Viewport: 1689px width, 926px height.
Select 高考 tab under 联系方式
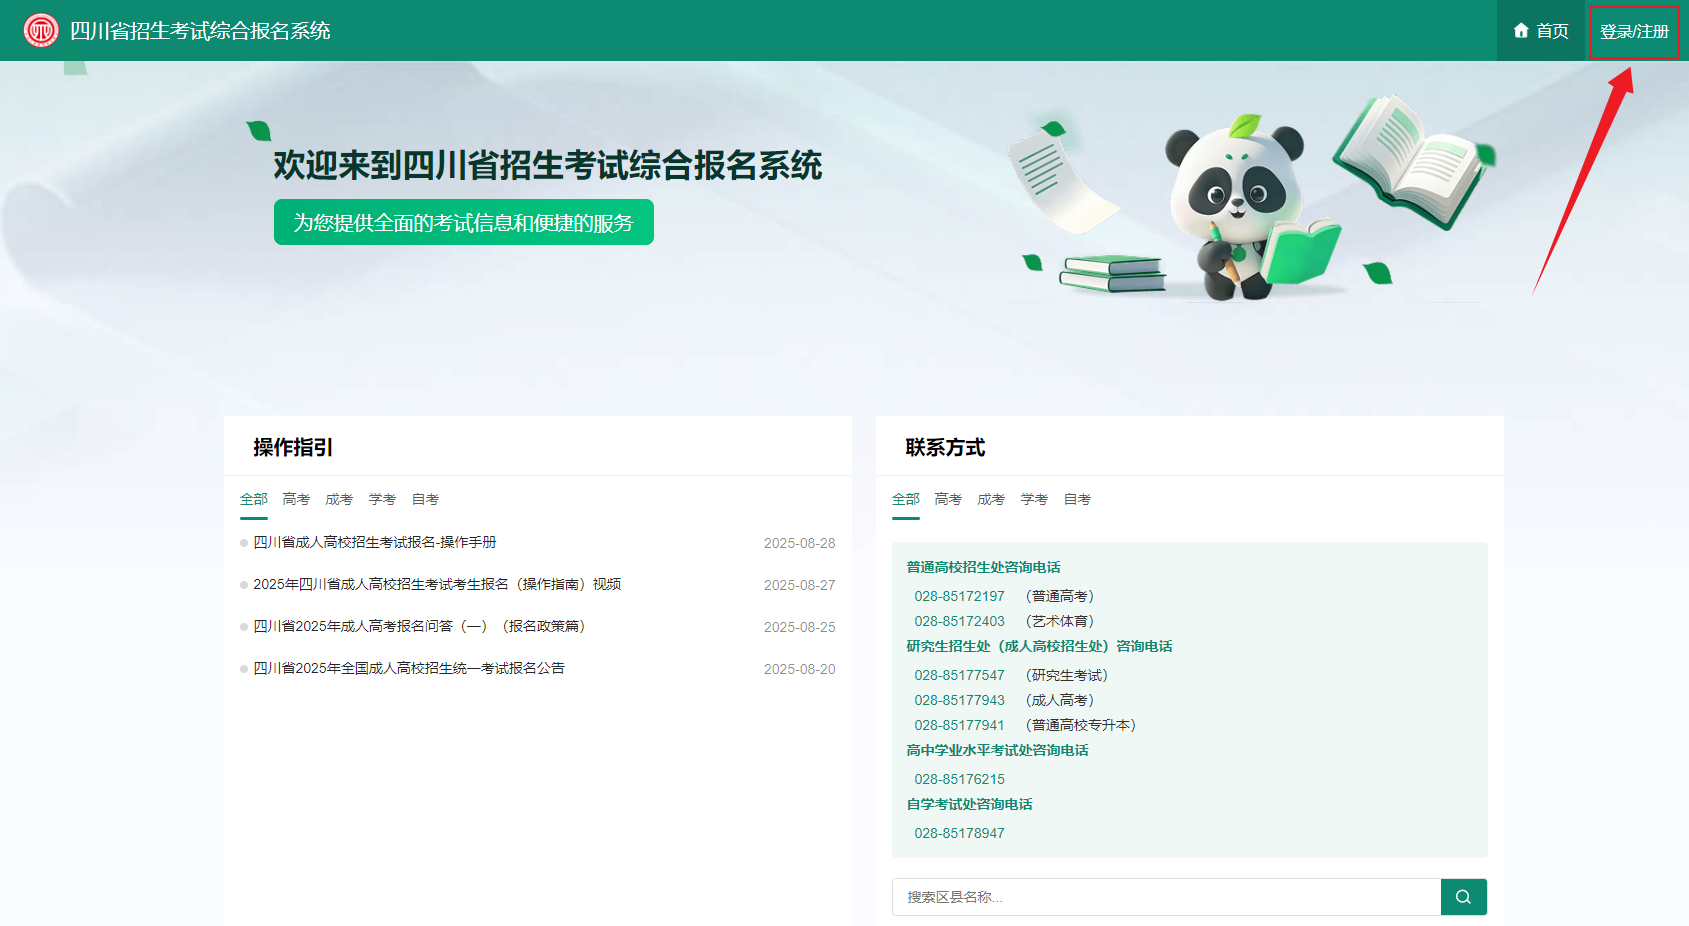(948, 499)
